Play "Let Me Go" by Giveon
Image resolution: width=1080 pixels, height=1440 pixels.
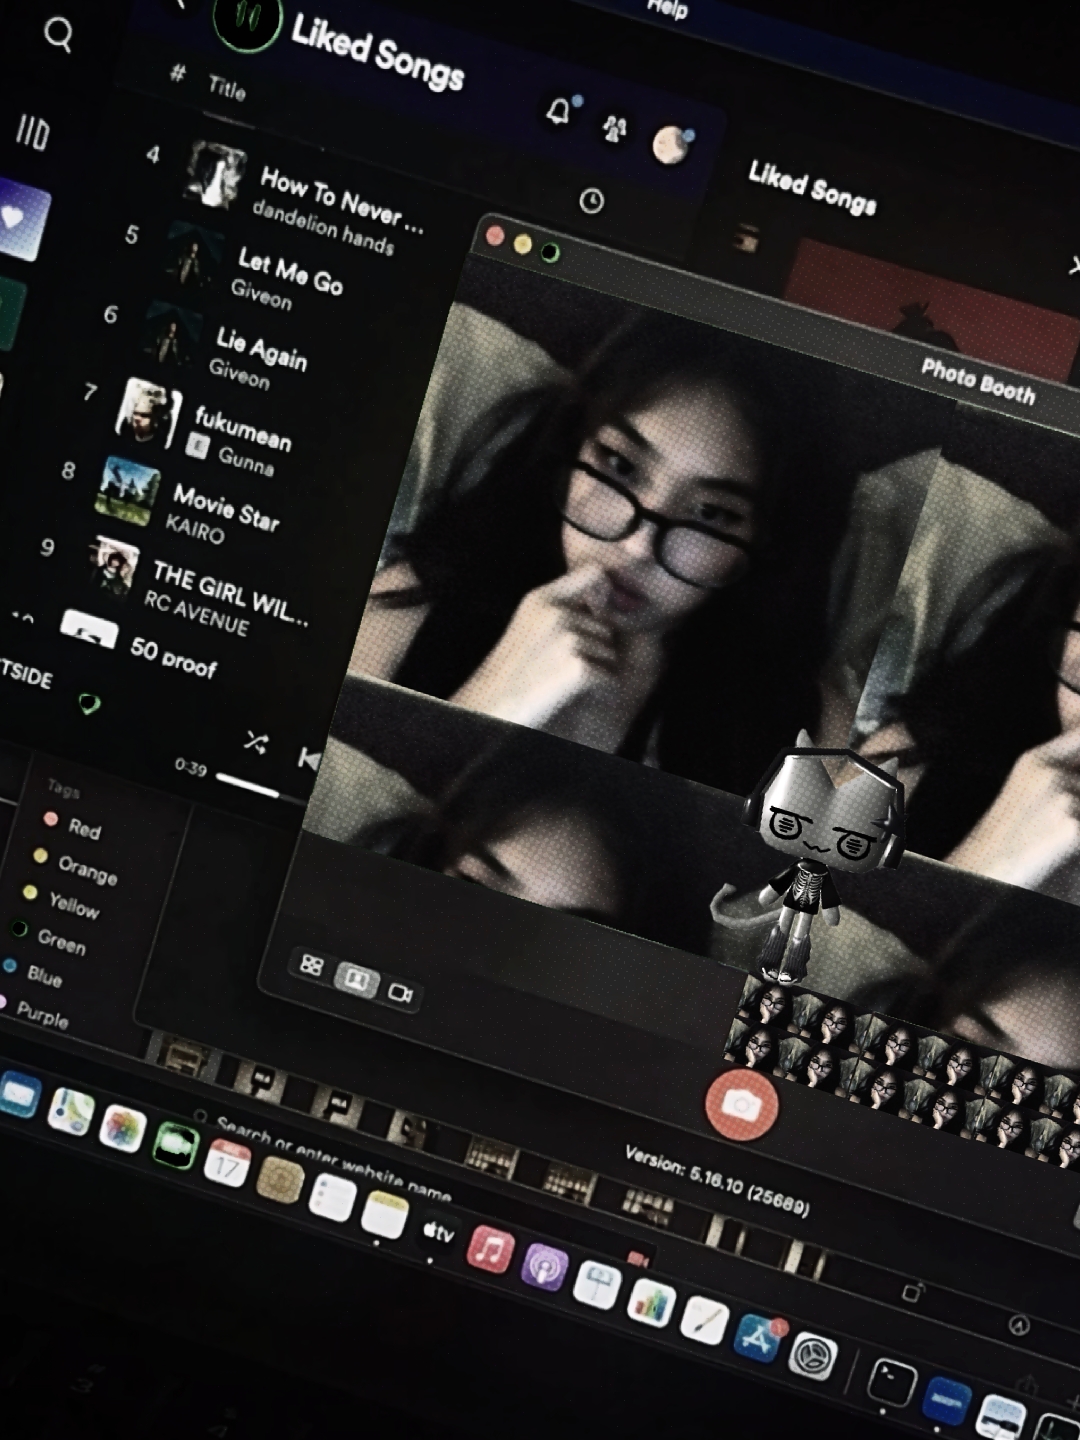coord(289,270)
